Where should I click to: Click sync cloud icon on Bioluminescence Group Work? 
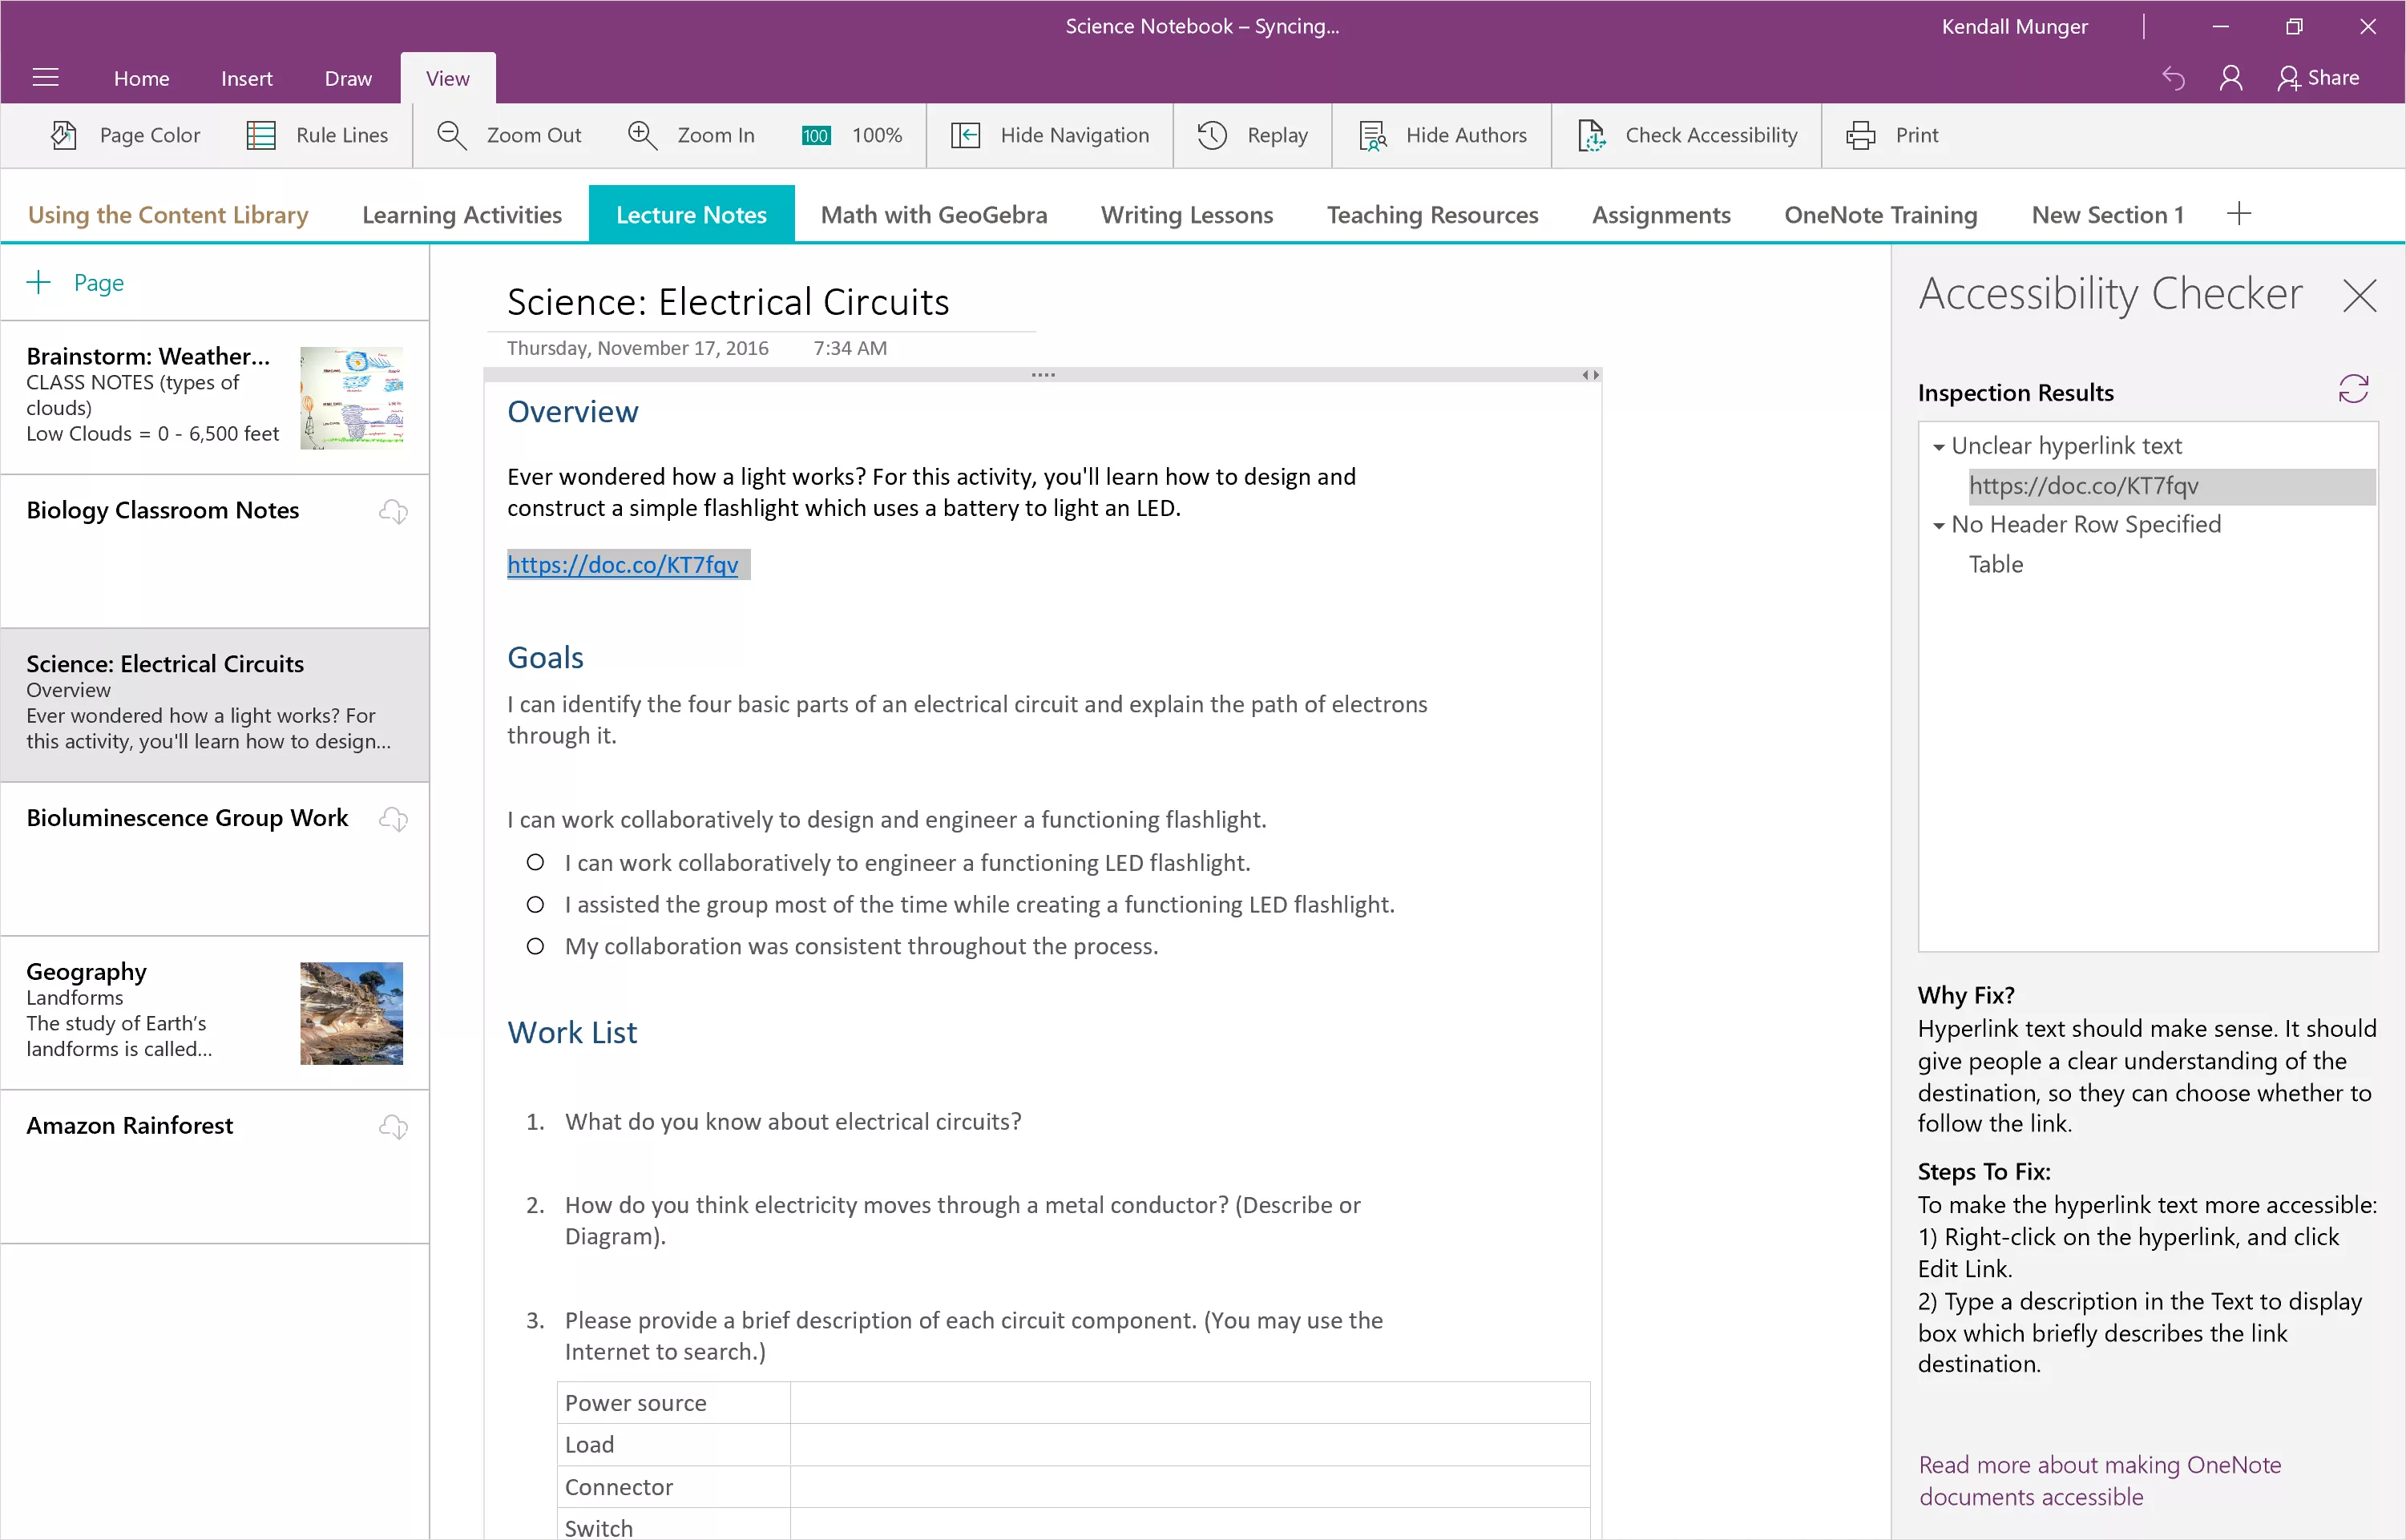[393, 820]
